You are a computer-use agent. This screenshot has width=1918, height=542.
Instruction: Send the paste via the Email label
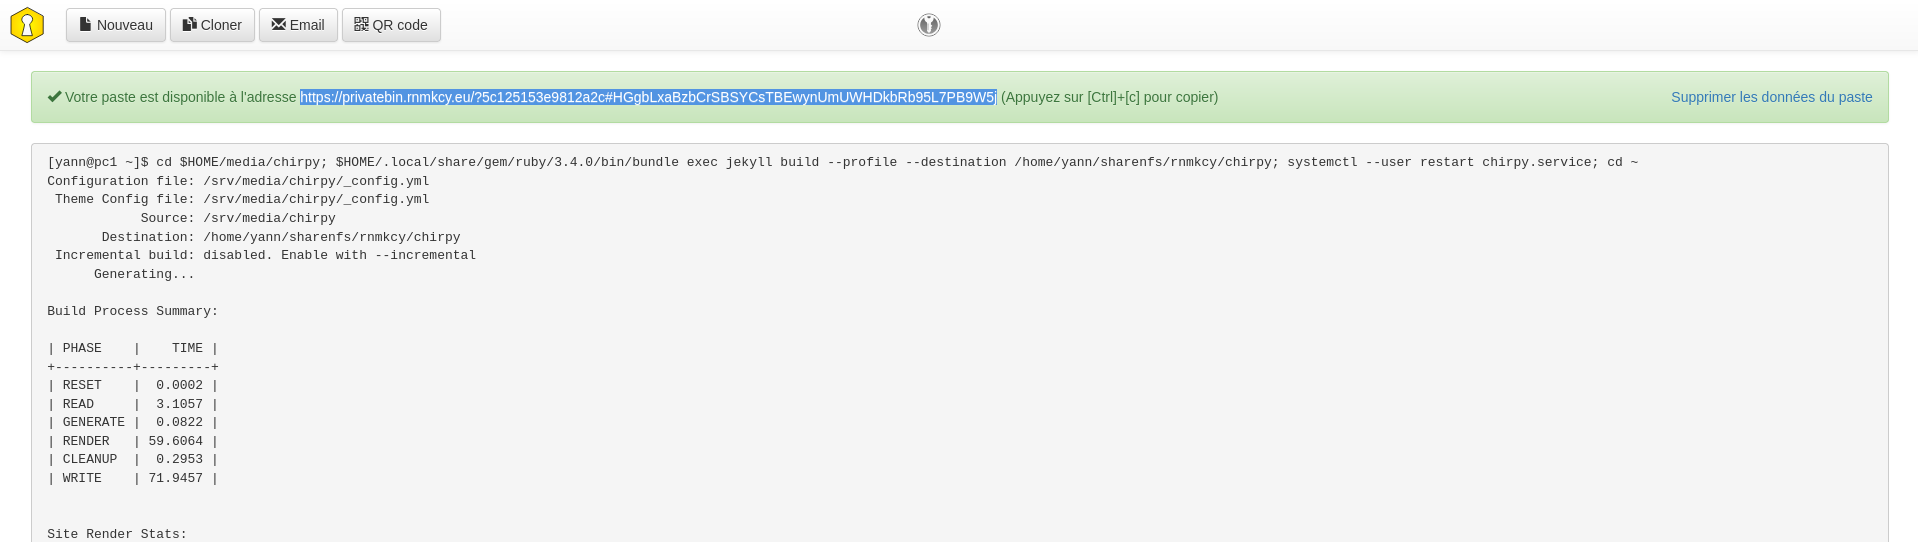click(307, 25)
